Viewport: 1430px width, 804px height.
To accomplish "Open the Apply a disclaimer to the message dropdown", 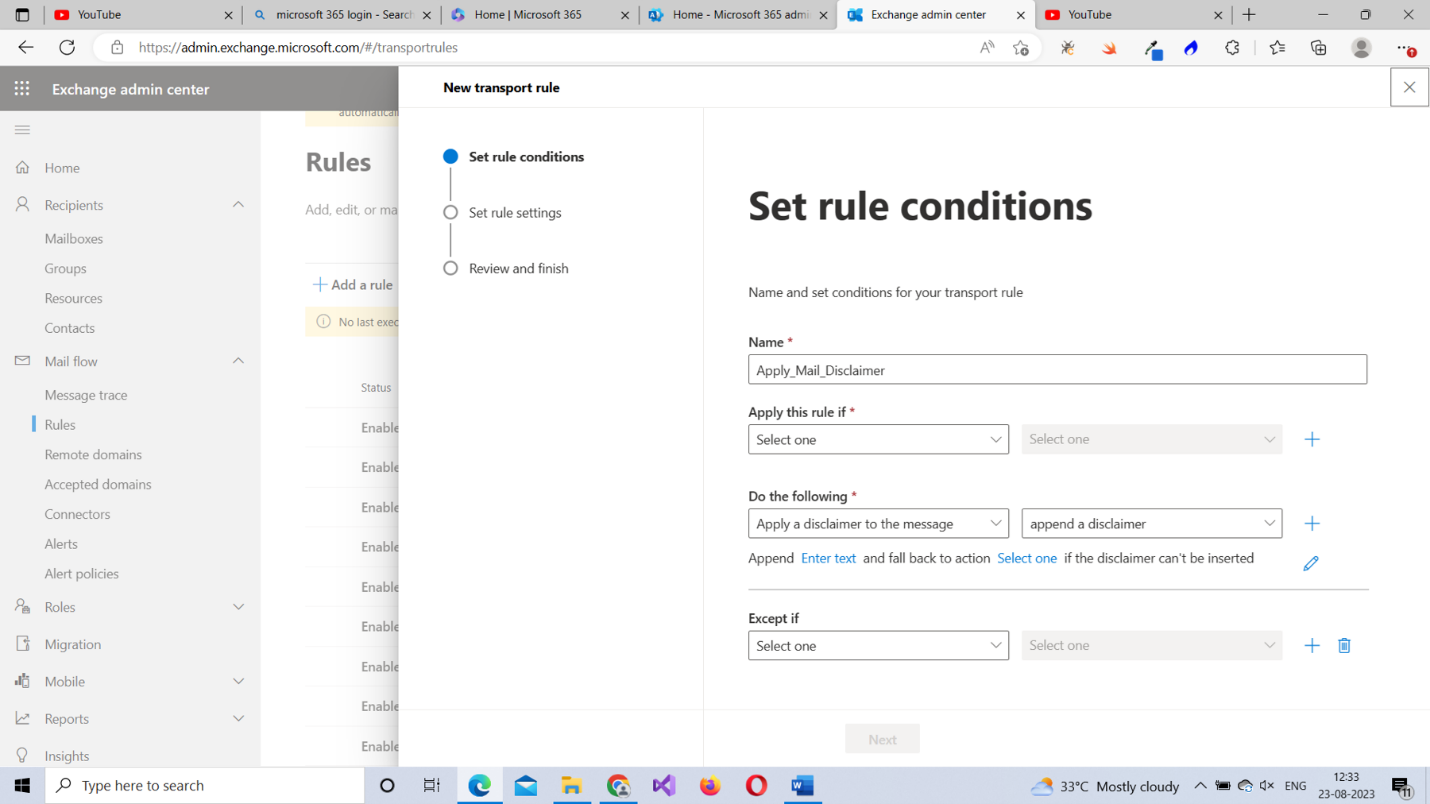I will pyautogui.click(x=877, y=524).
